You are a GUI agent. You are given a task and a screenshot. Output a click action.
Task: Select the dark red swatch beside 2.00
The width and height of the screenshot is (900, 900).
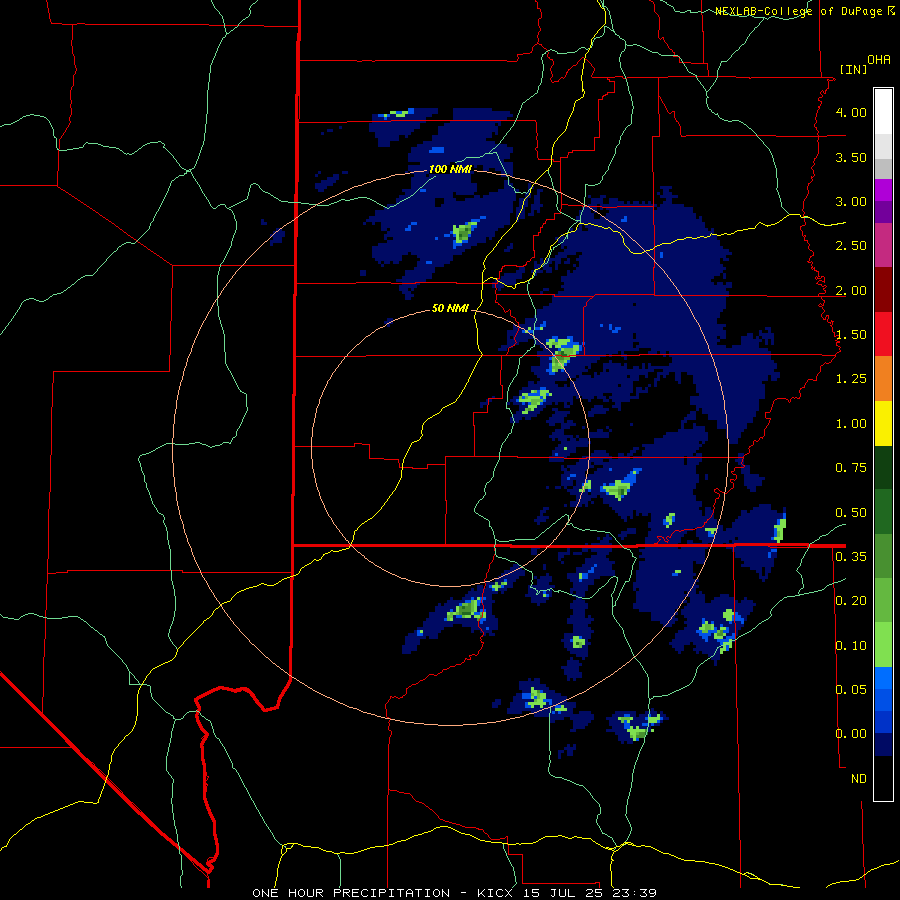coord(883,290)
